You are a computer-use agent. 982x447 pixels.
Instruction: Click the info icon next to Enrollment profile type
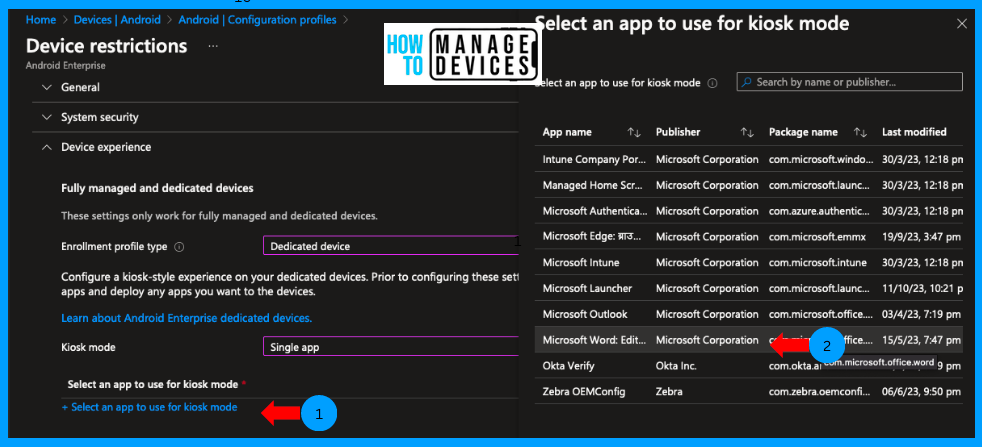pos(178,247)
